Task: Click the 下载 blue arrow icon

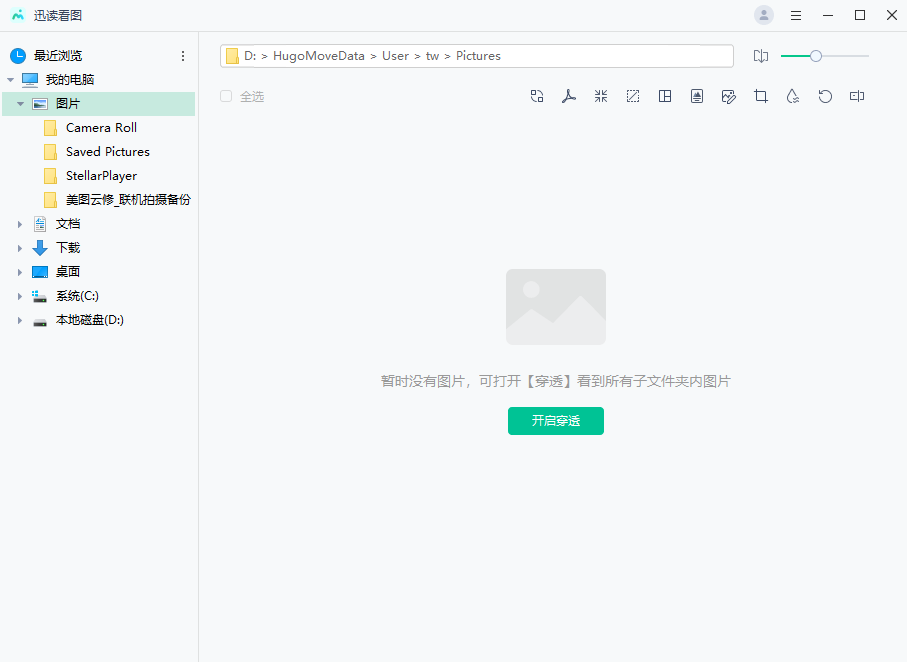Action: click(x=40, y=248)
